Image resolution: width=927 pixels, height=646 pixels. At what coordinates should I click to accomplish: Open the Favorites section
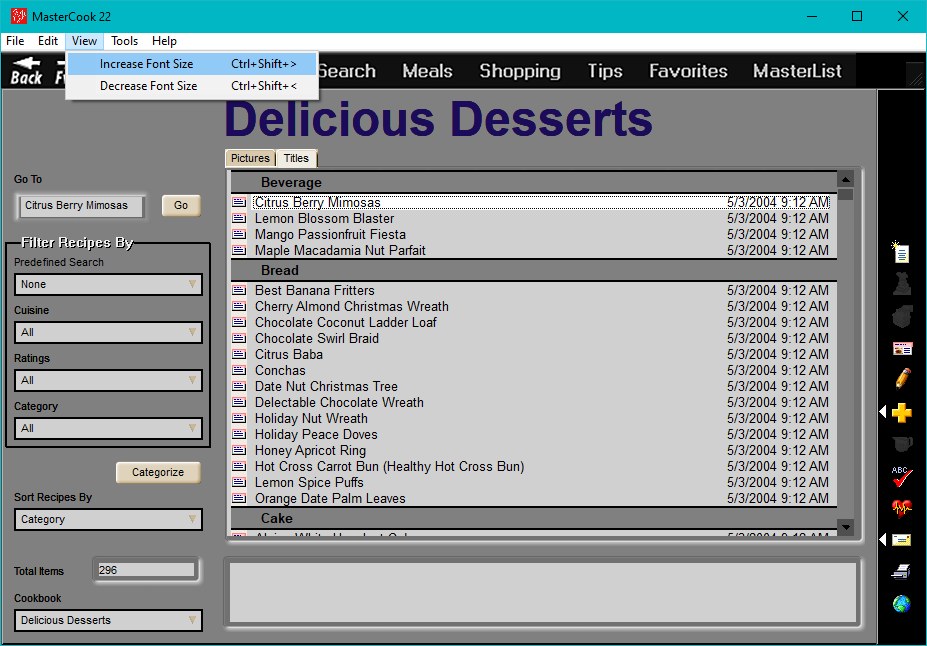688,71
